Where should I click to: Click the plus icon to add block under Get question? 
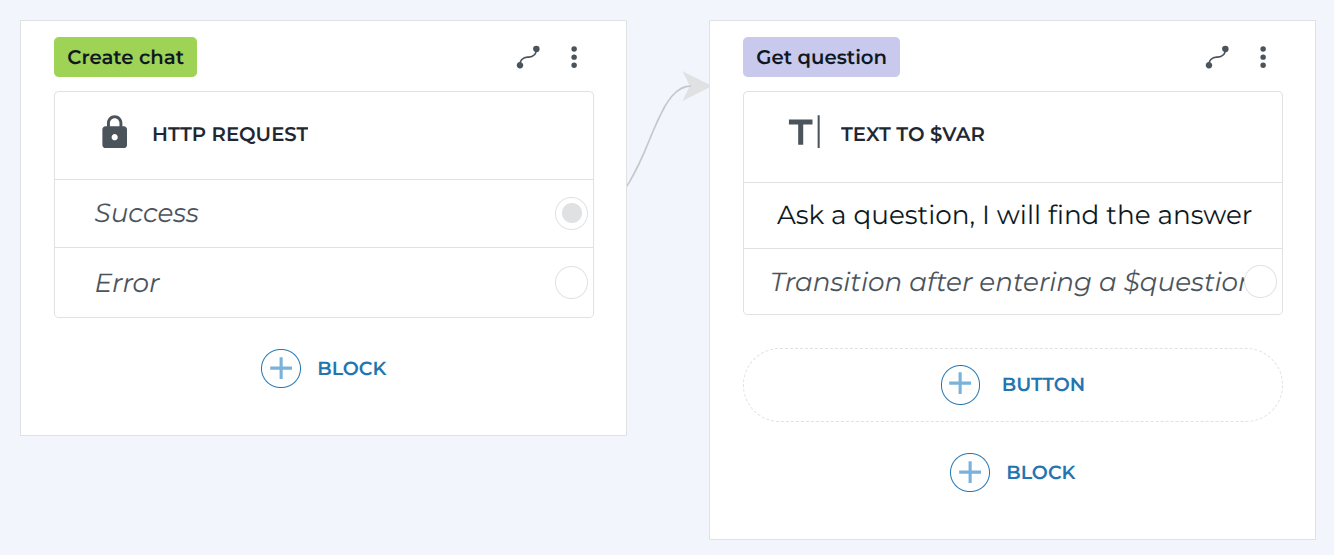point(969,472)
